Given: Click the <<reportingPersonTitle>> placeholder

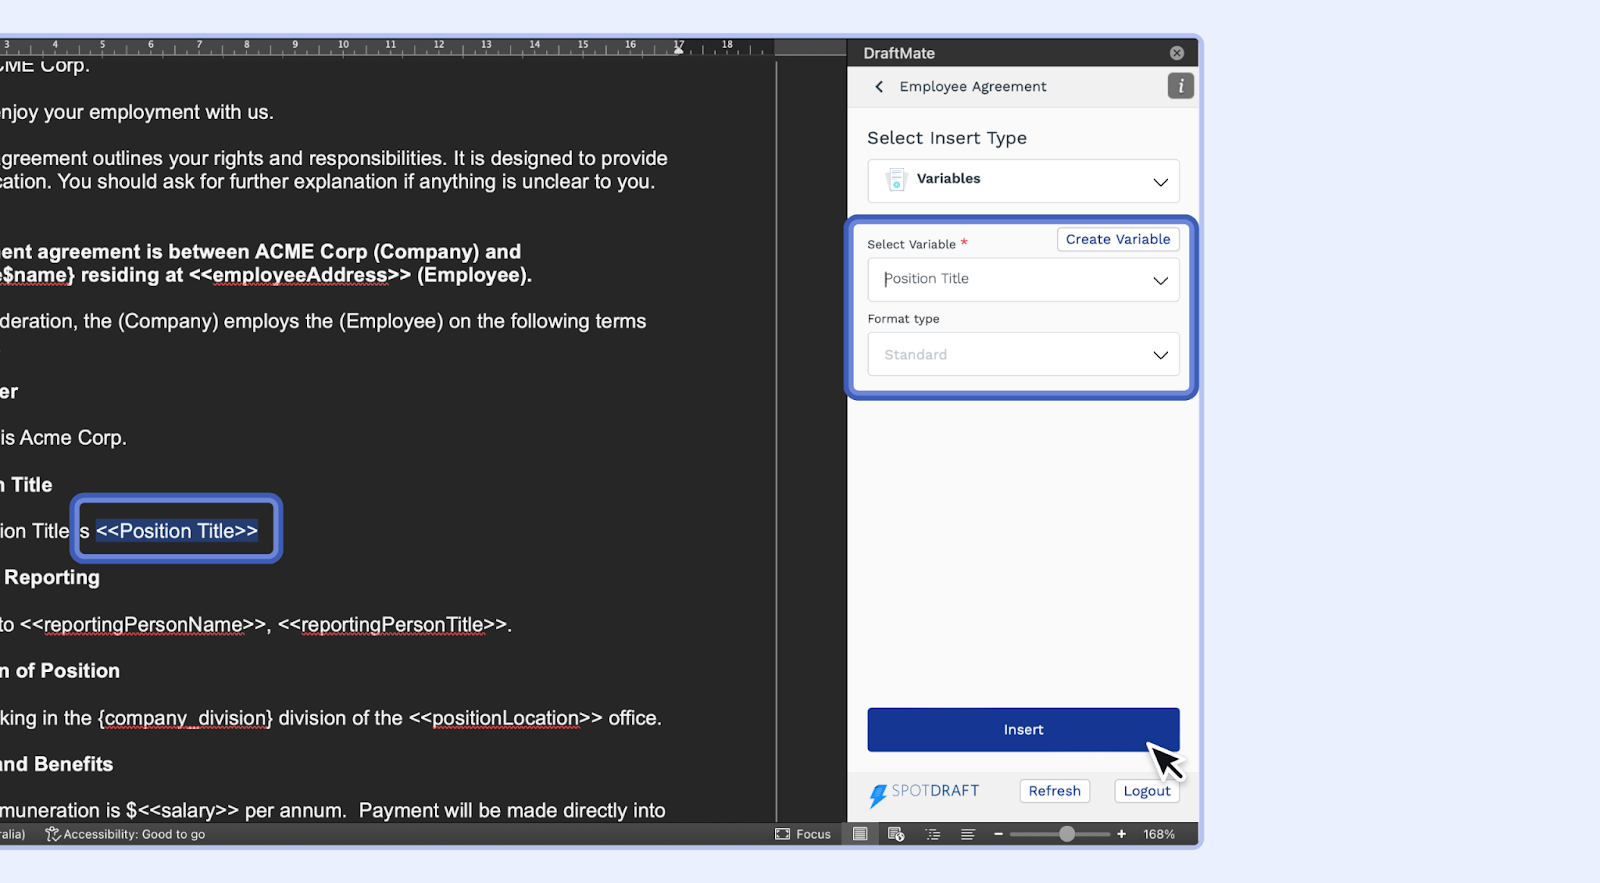Looking at the screenshot, I should [391, 625].
